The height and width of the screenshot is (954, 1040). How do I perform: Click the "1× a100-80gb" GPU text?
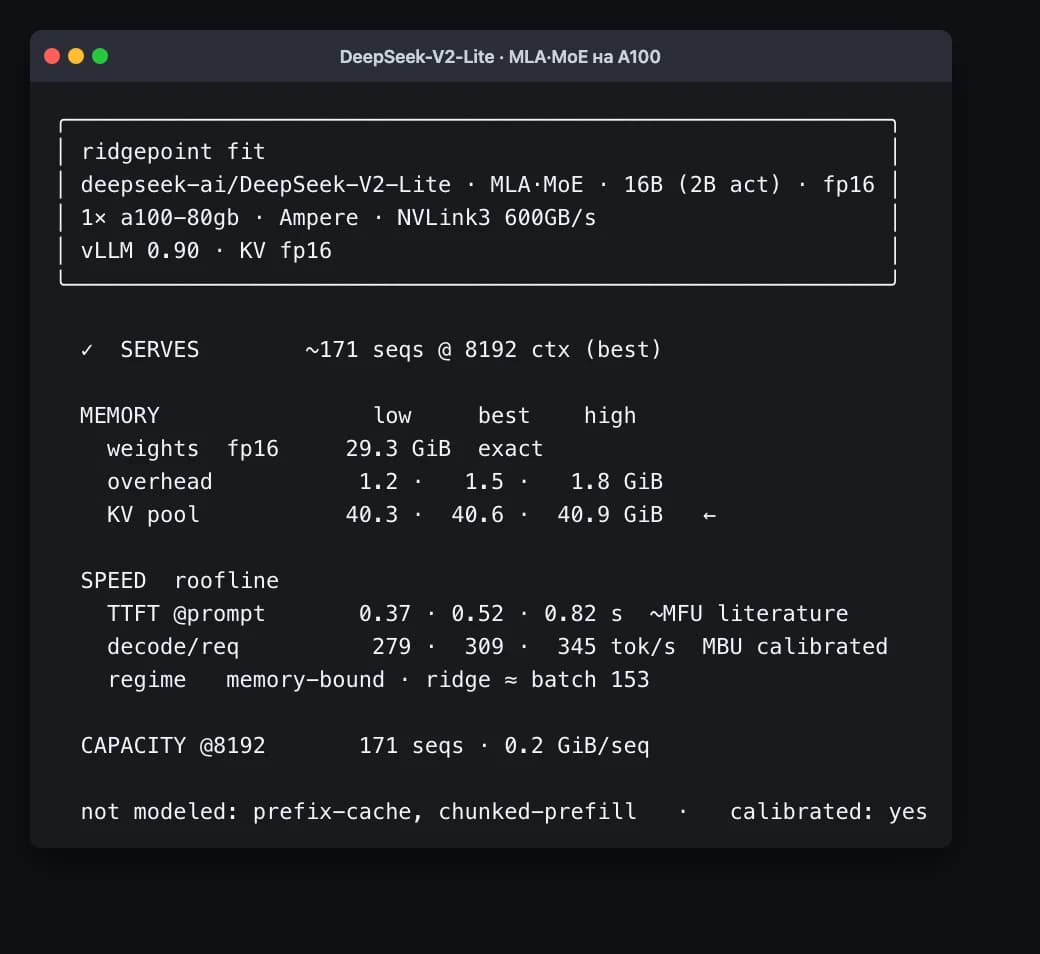click(x=160, y=218)
